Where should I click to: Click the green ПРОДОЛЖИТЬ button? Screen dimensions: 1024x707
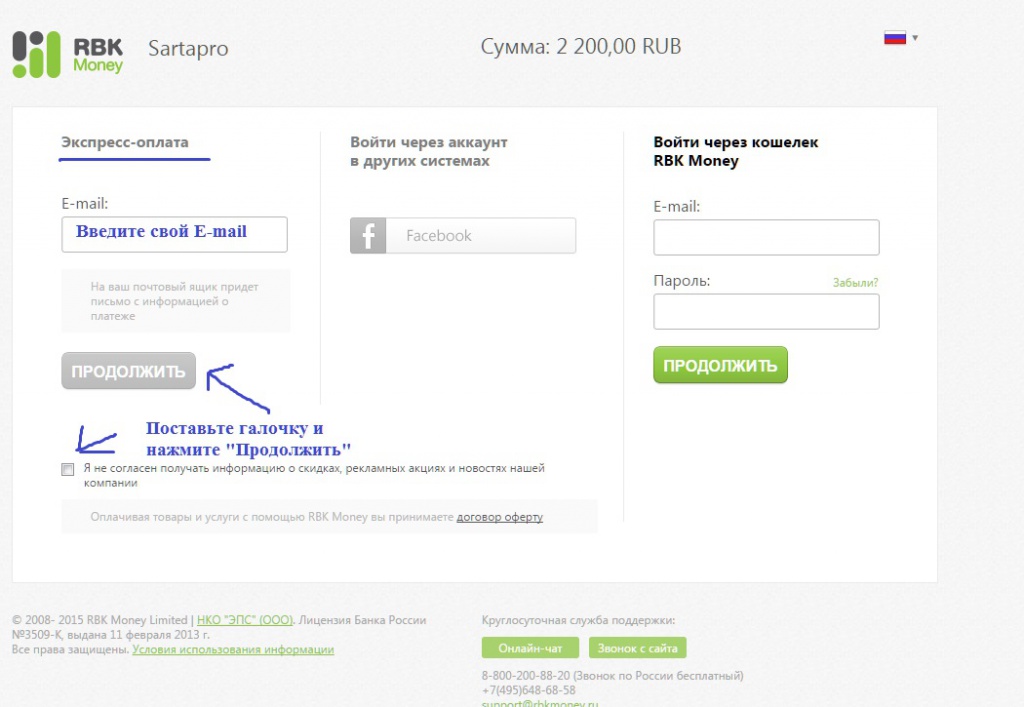click(720, 365)
